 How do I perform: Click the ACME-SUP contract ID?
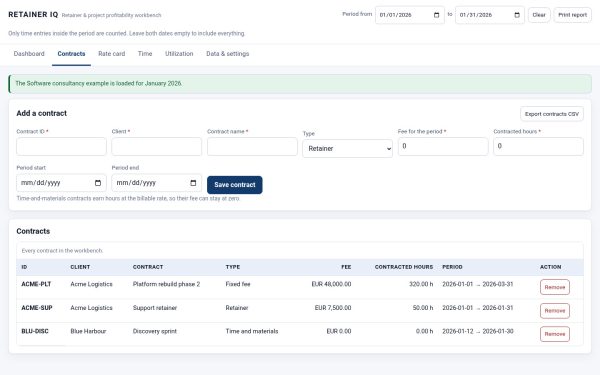pos(37,308)
